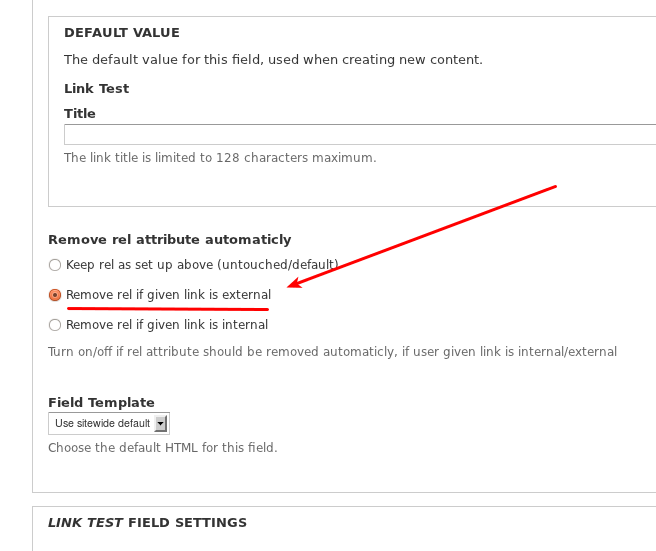Select 'Keep rel as set up above' radio button
Screen dimensions: 656x551
point(55,265)
